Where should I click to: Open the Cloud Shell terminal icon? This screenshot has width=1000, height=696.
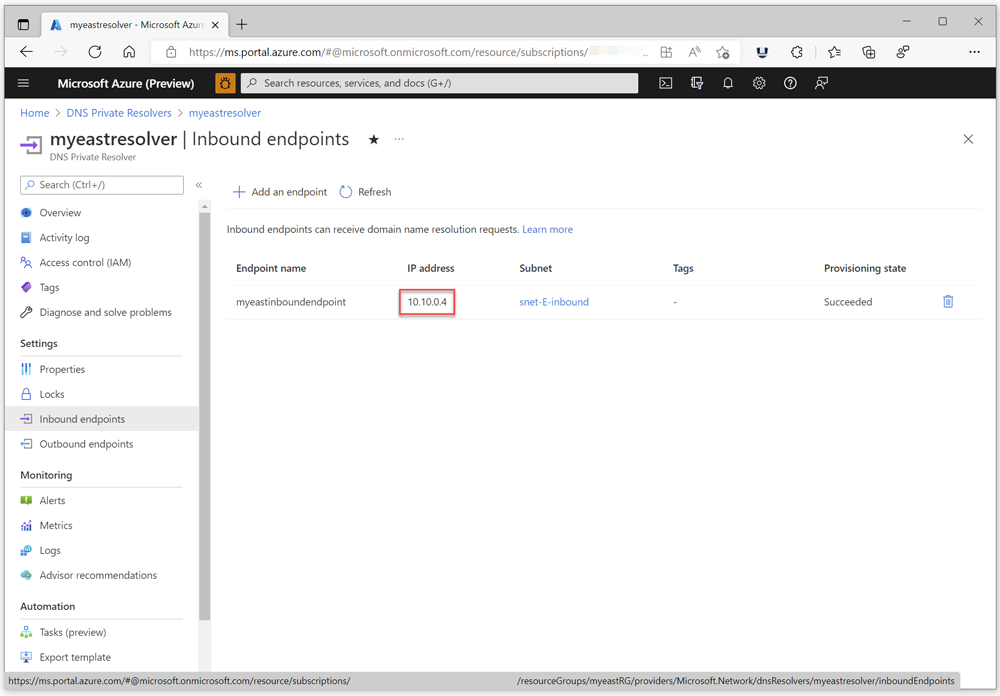(666, 83)
